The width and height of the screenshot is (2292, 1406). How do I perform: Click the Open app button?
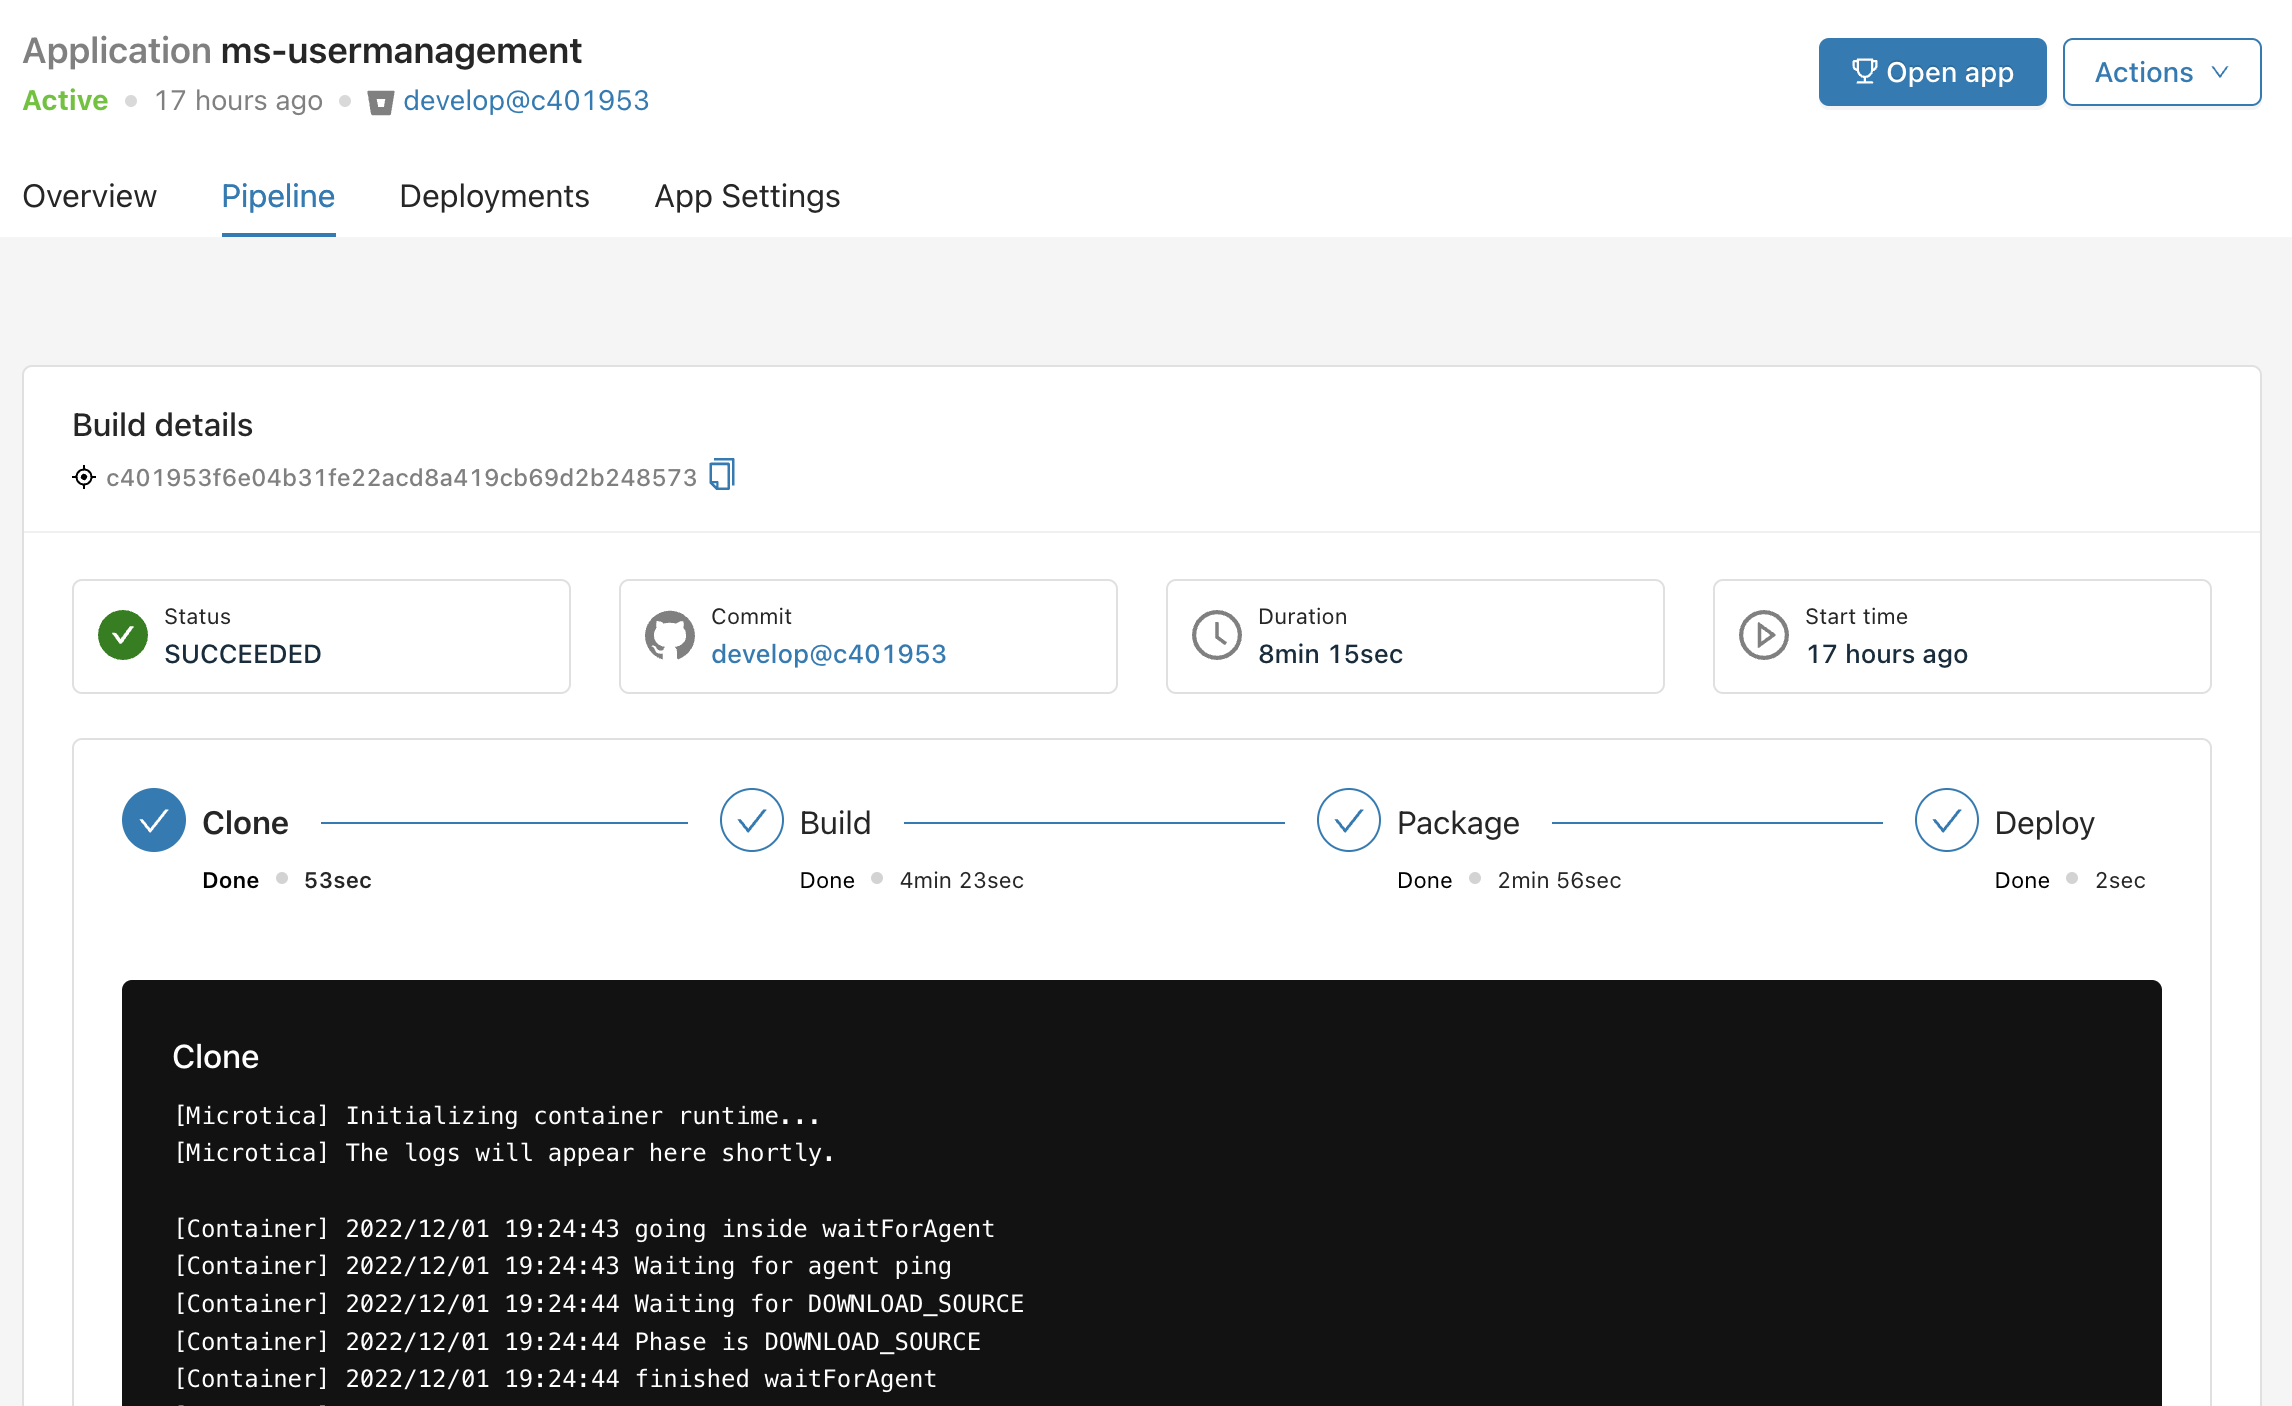(x=1932, y=72)
